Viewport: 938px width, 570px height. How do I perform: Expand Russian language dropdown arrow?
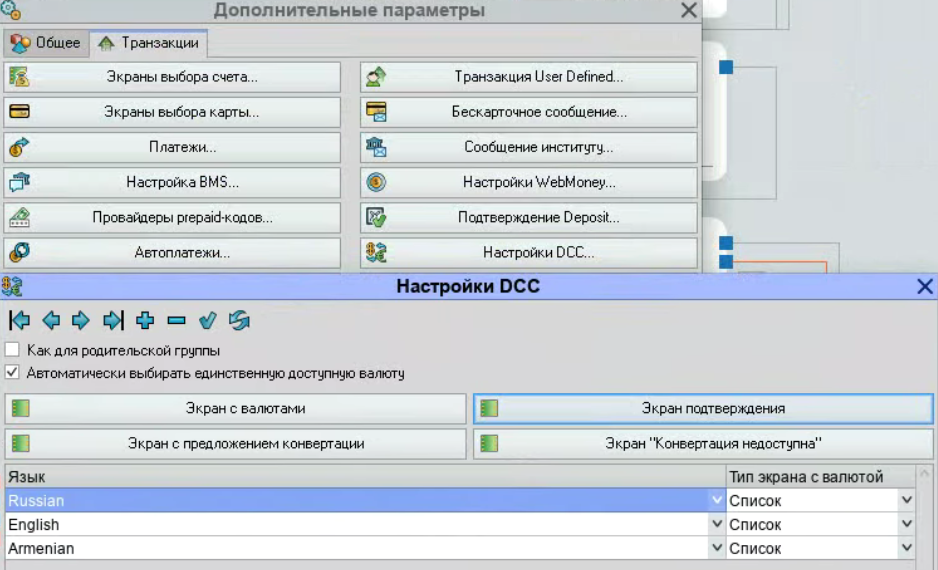(x=717, y=500)
